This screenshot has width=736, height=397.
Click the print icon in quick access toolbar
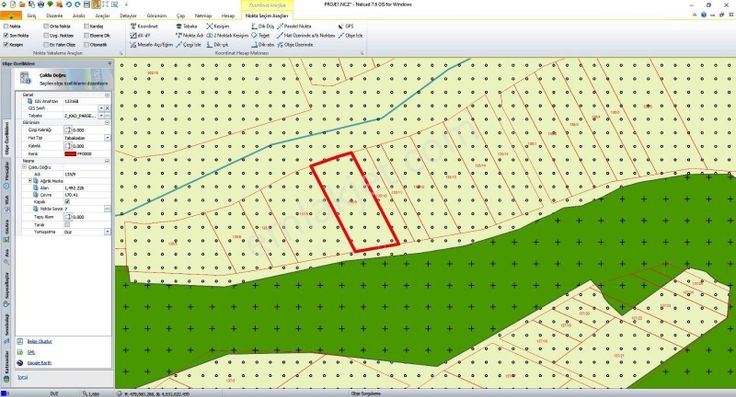(x=41, y=4)
